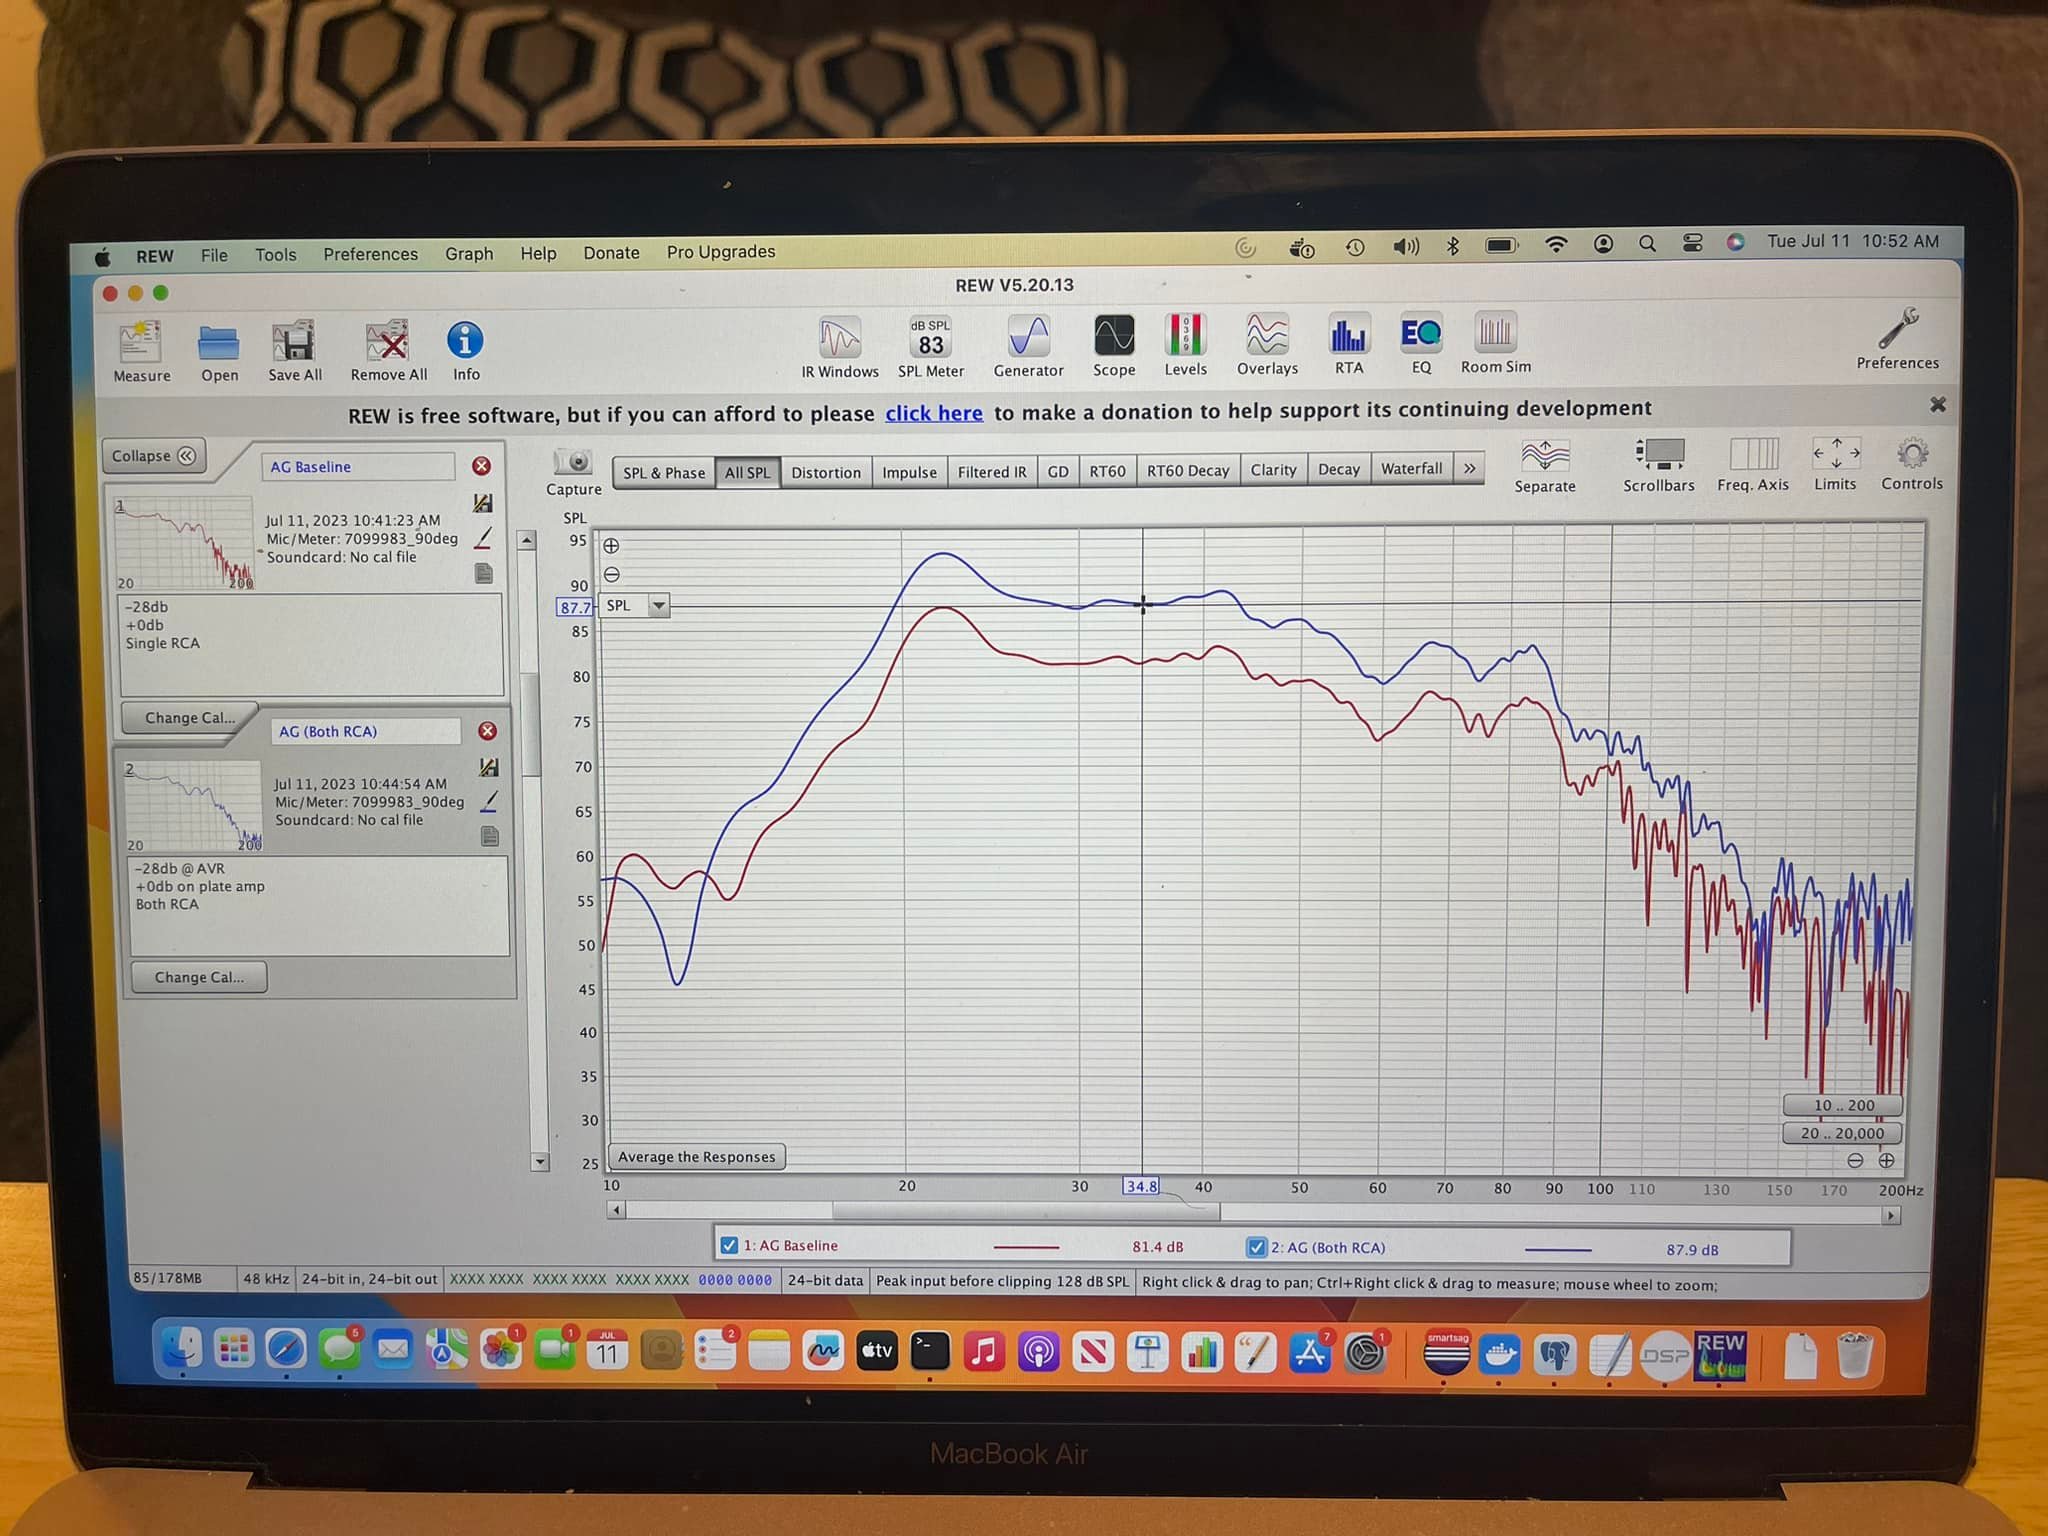Open the GD tab
Image resolution: width=2048 pixels, height=1536 pixels.
point(1058,471)
